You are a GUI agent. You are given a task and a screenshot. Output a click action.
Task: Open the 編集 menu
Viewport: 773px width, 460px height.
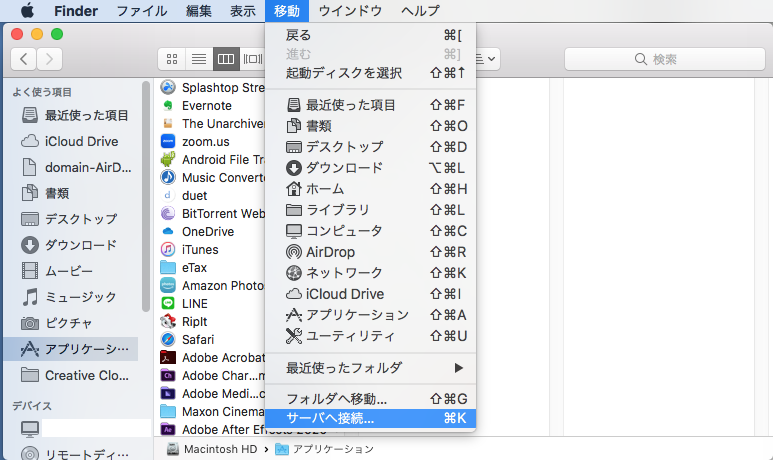[199, 11]
